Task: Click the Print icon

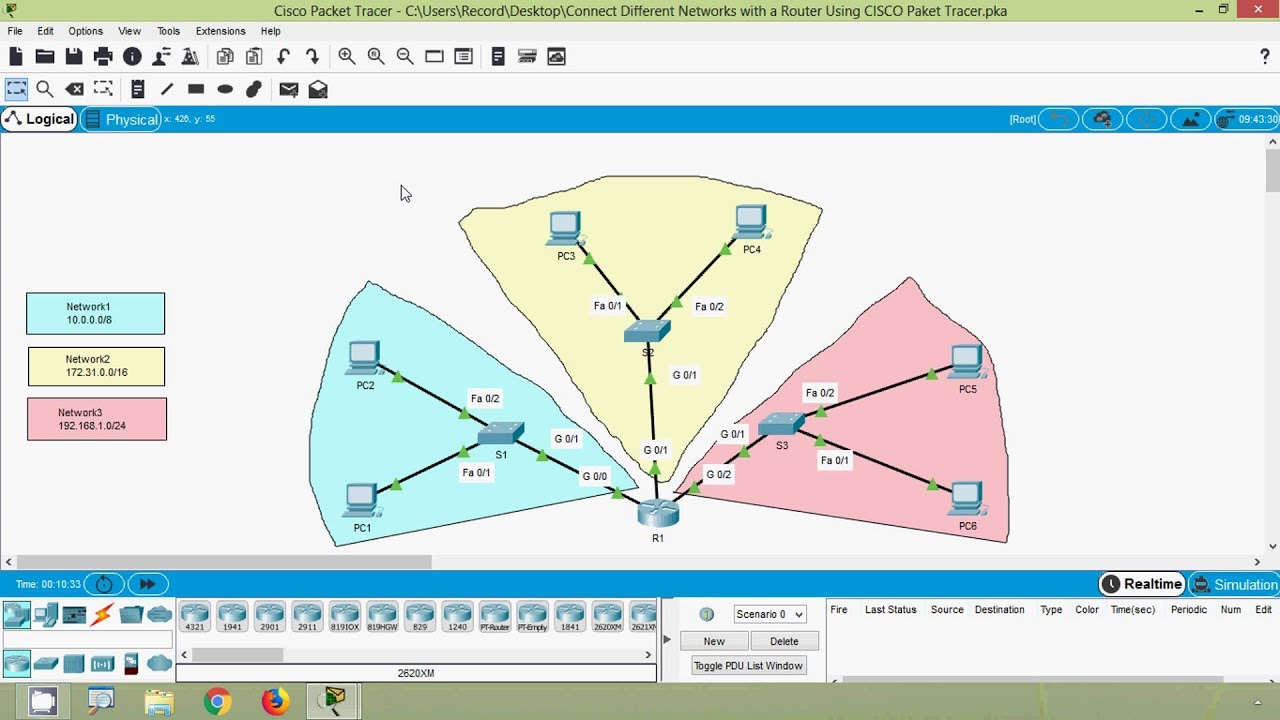Action: pyautogui.click(x=103, y=57)
